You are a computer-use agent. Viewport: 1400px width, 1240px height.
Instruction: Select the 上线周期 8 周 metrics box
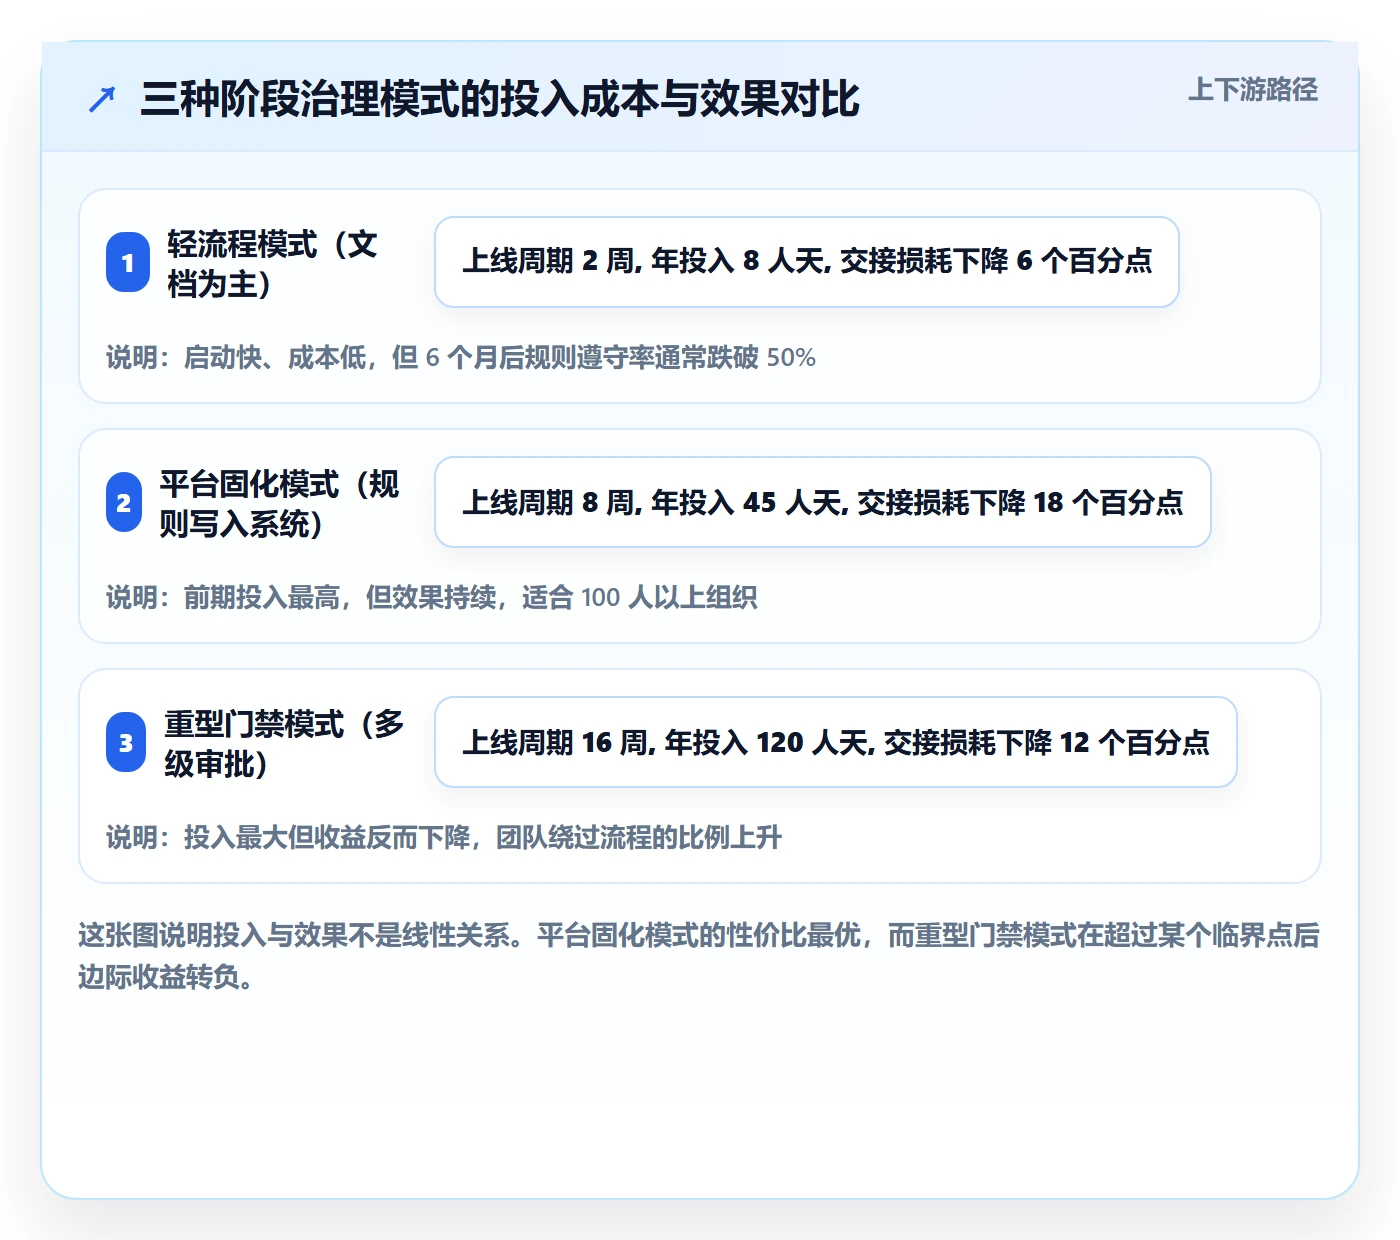823,502
